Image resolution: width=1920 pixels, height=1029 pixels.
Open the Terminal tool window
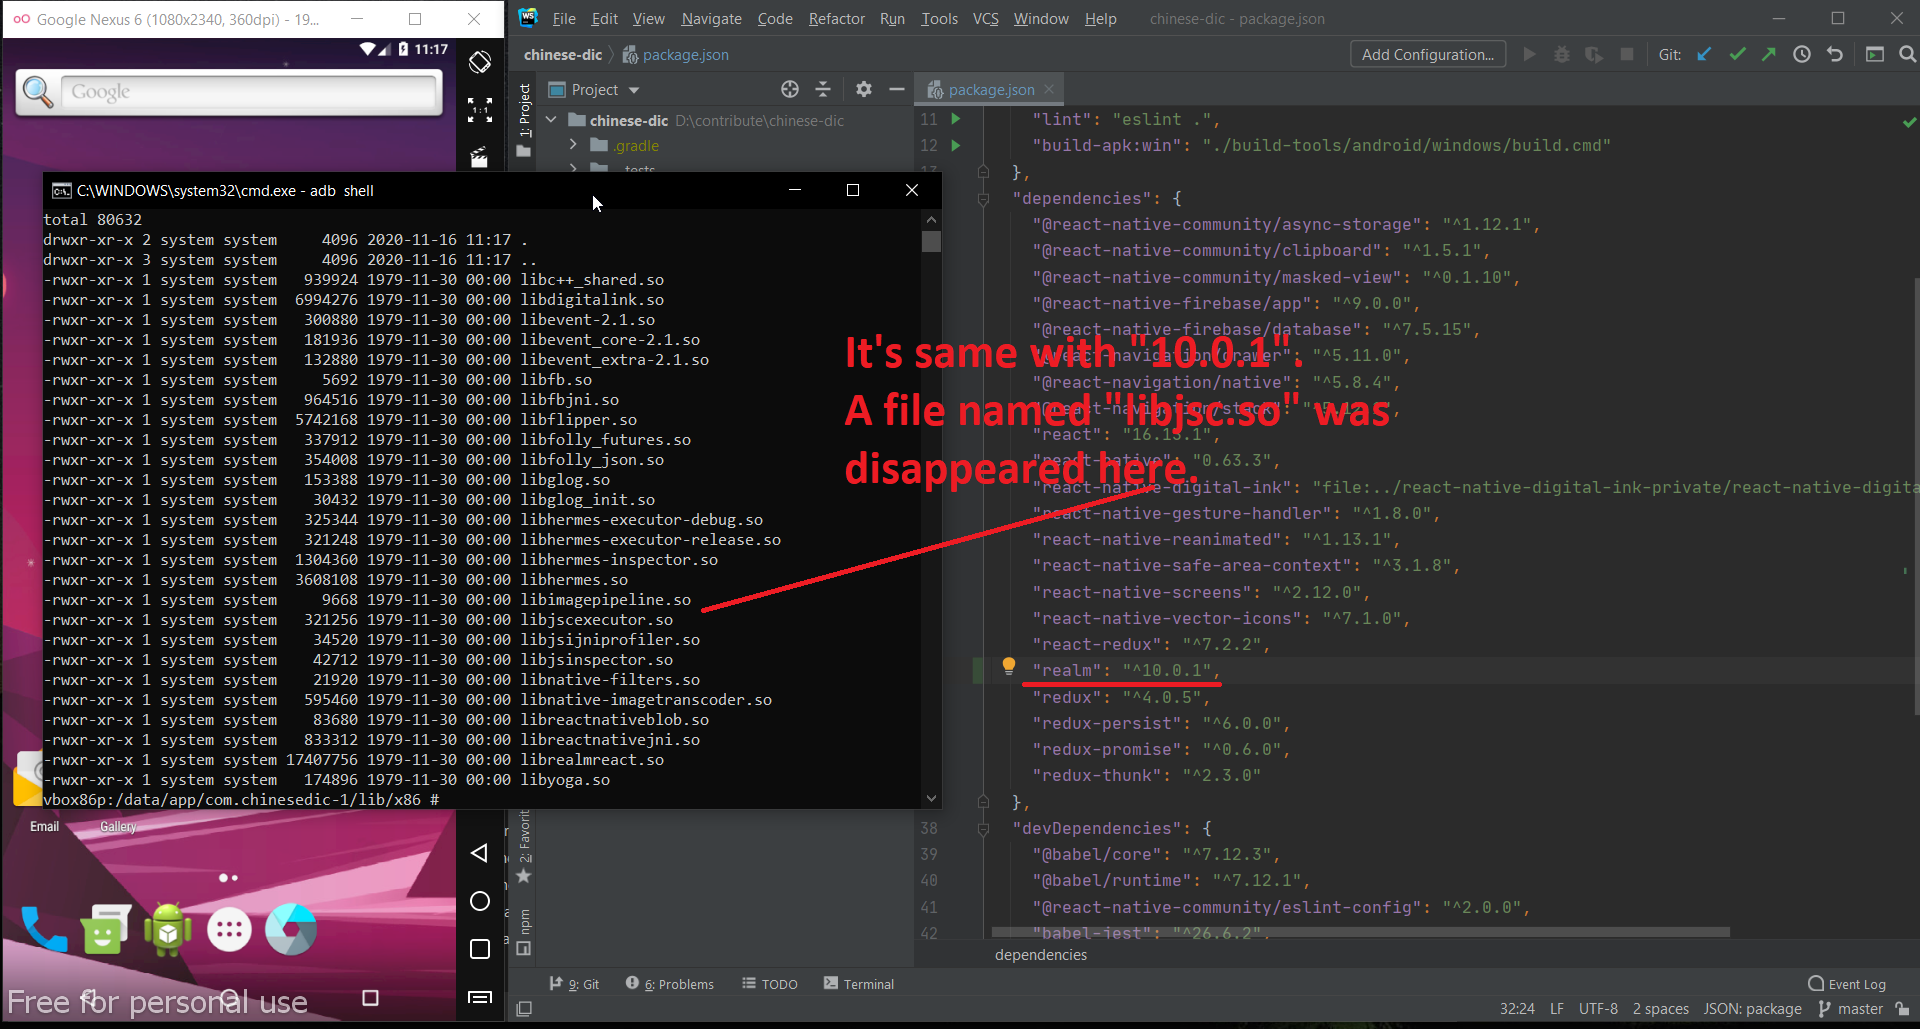(859, 984)
